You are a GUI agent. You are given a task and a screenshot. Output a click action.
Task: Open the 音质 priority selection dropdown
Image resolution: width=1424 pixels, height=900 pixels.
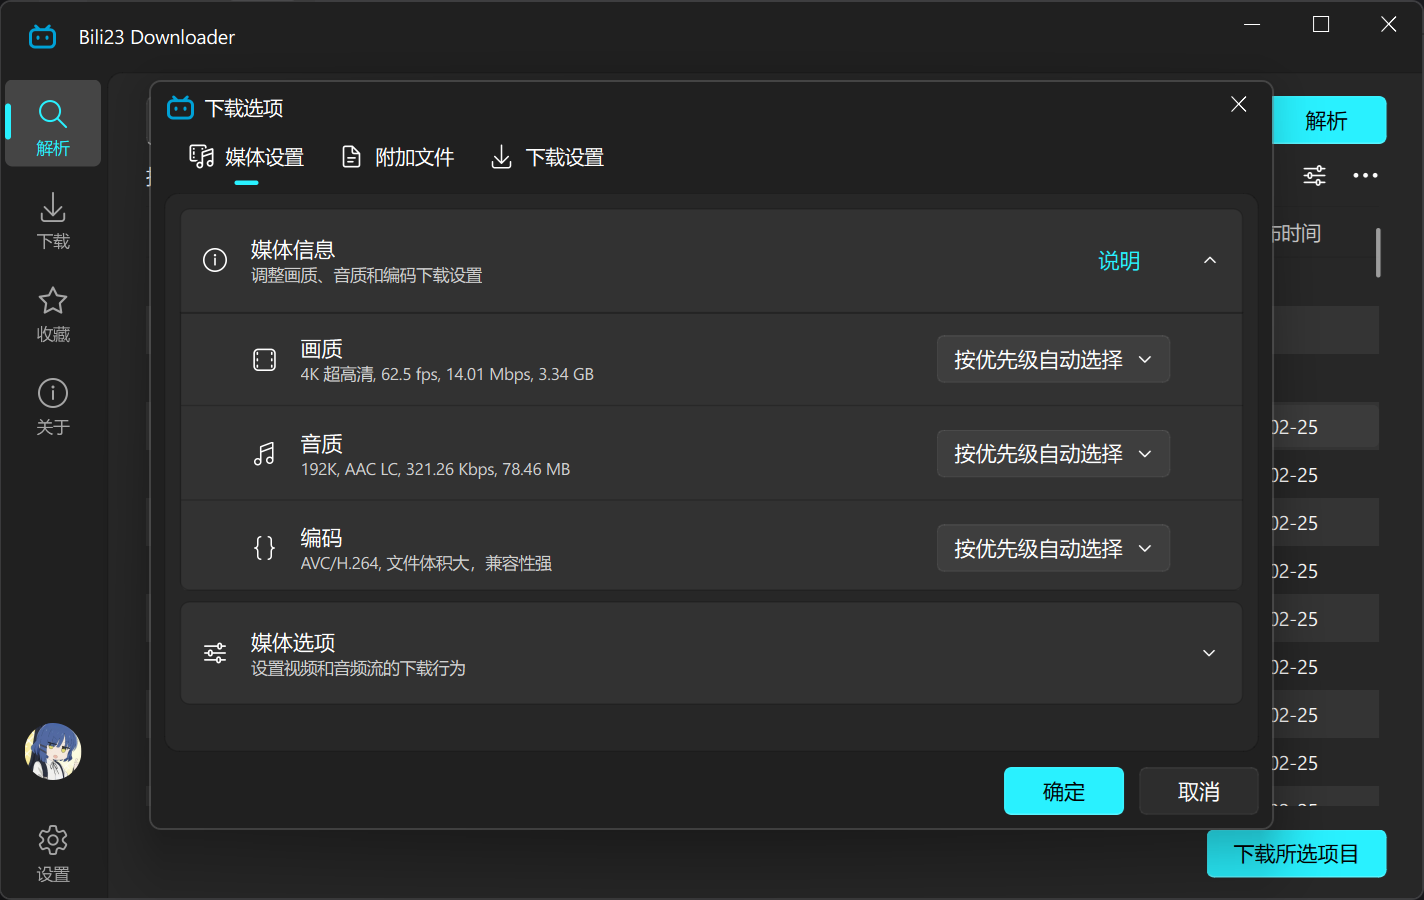(1052, 453)
